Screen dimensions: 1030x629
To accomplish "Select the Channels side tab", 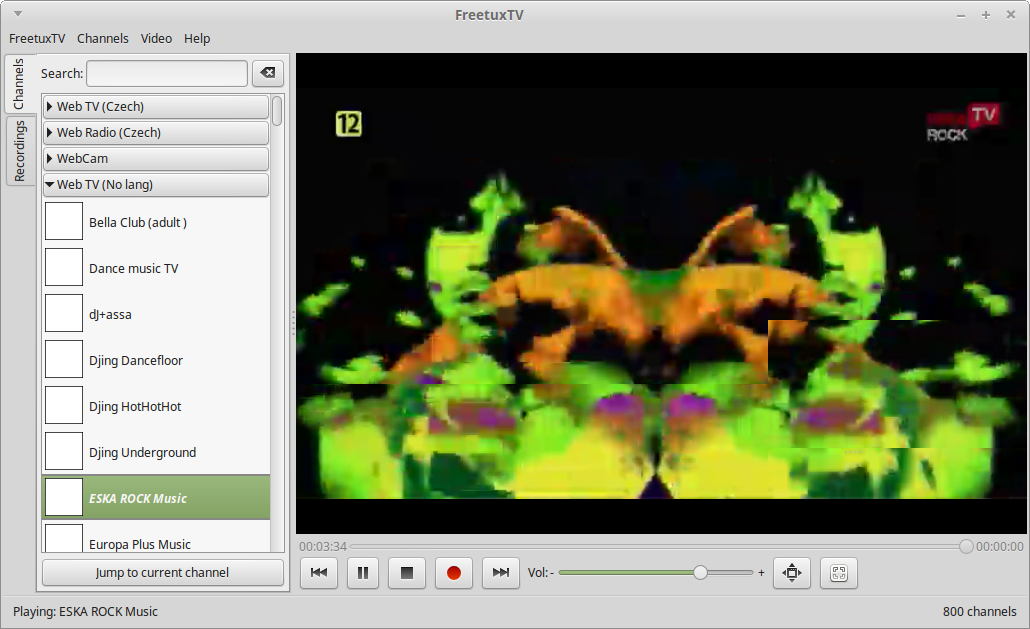I will tap(18, 83).
